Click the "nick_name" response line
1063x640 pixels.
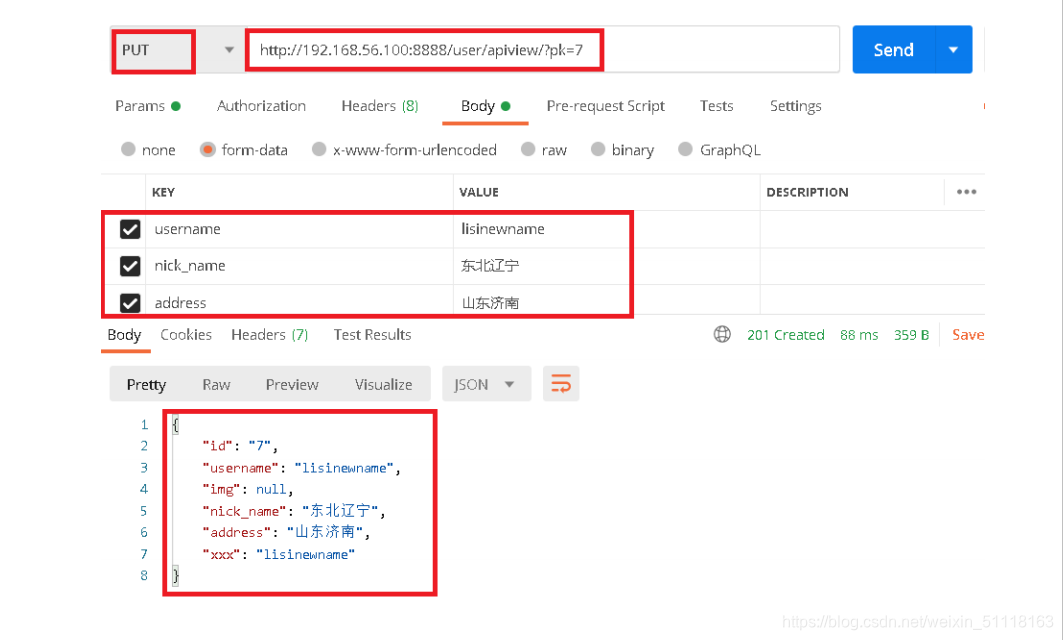(x=294, y=511)
